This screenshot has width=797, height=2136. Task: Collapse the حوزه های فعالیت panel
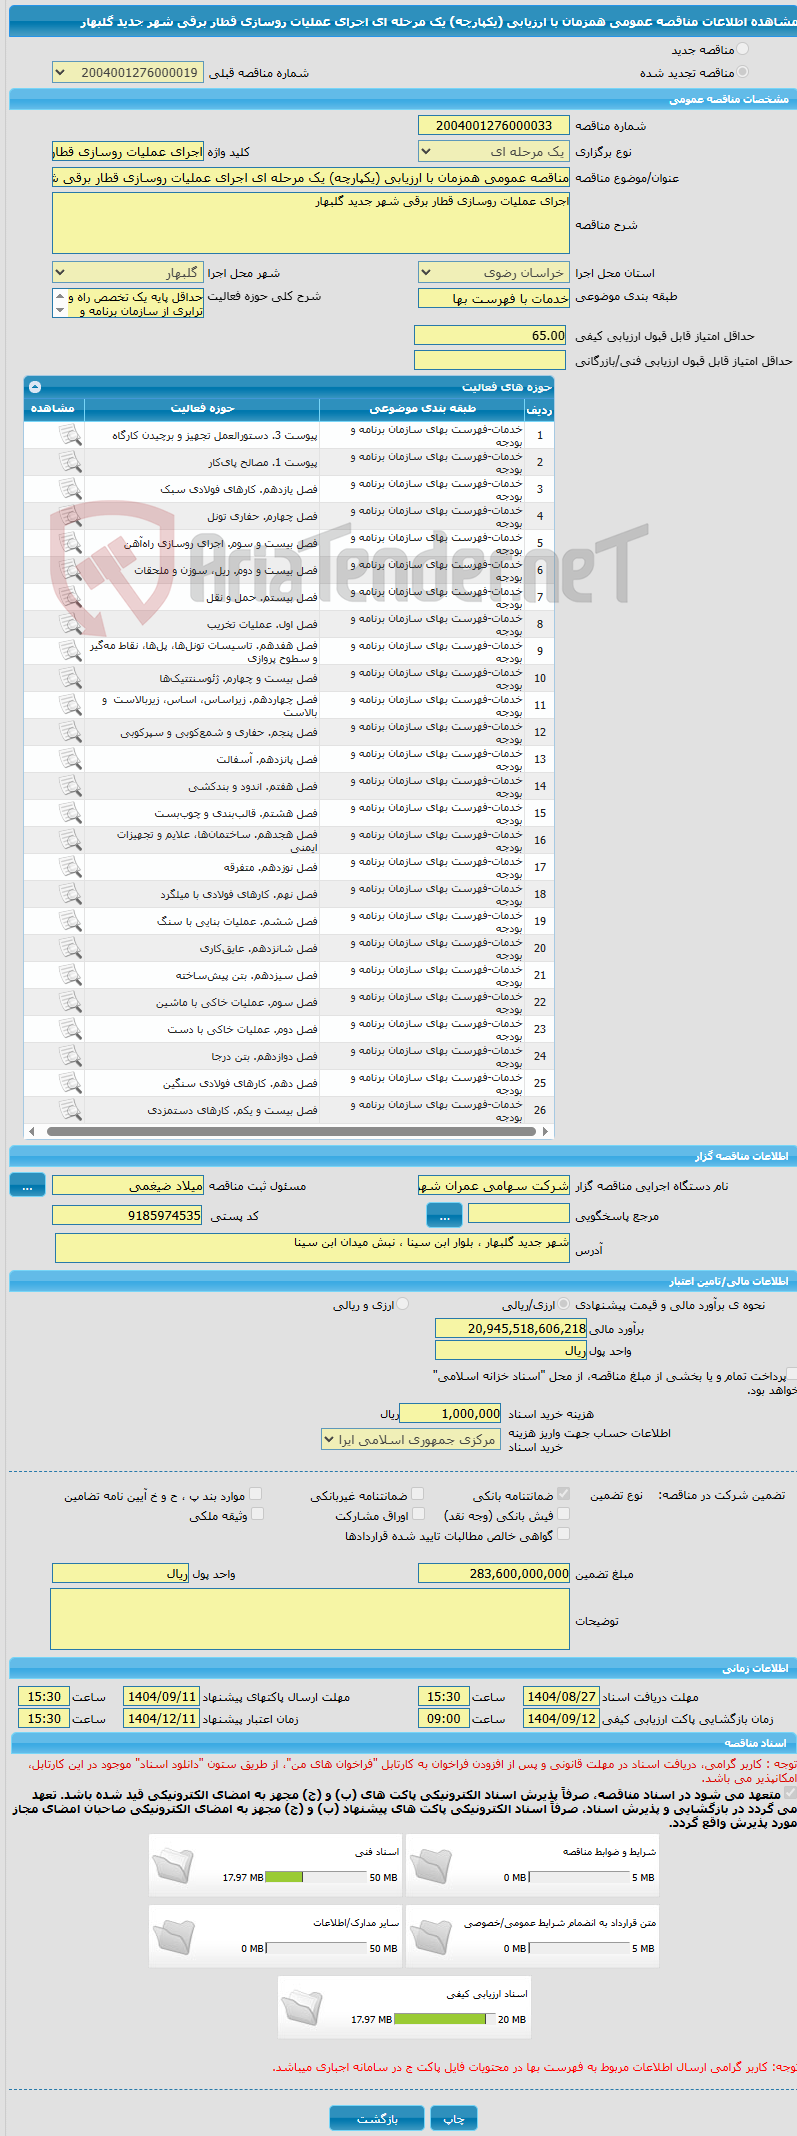coord(35,386)
